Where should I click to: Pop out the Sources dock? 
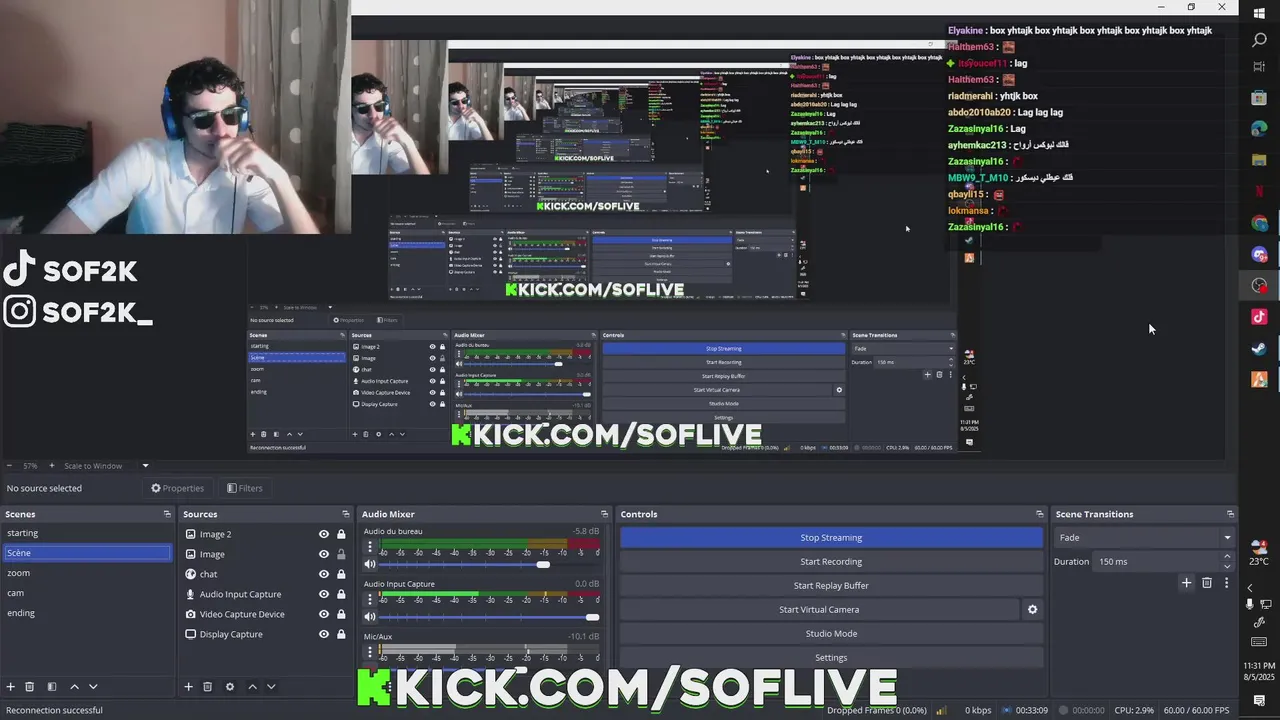click(346, 514)
